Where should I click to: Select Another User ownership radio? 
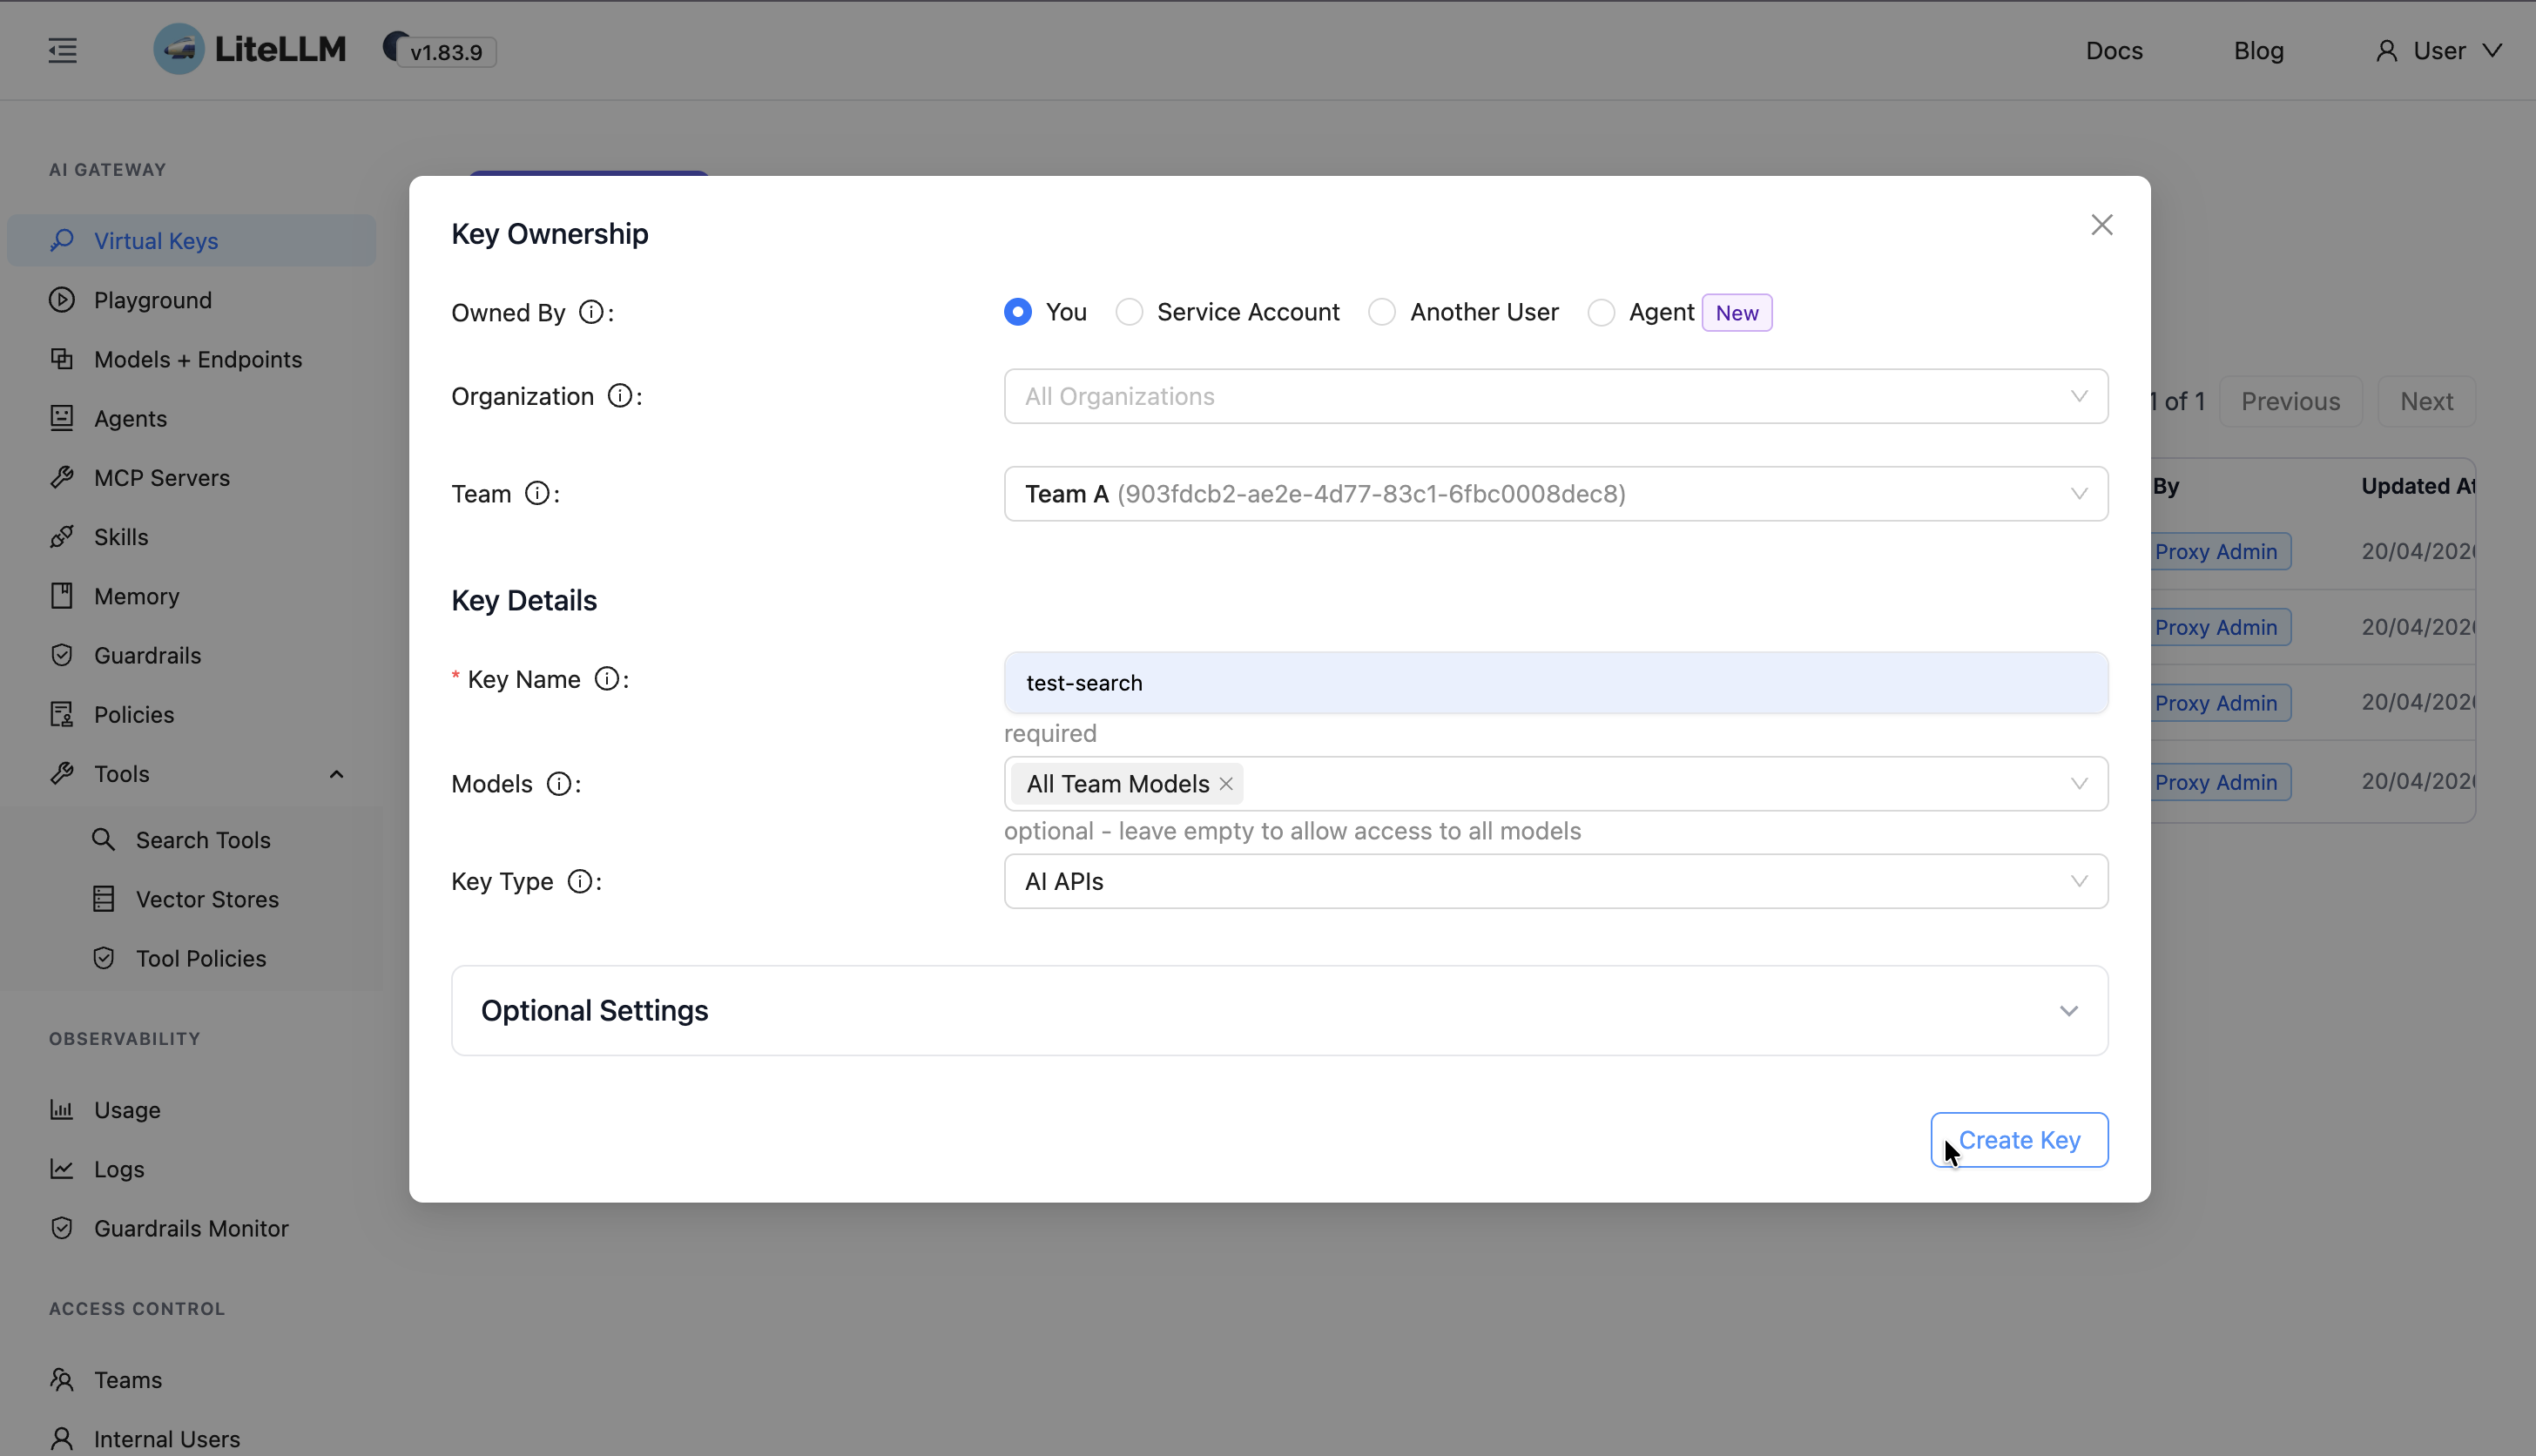[1382, 313]
